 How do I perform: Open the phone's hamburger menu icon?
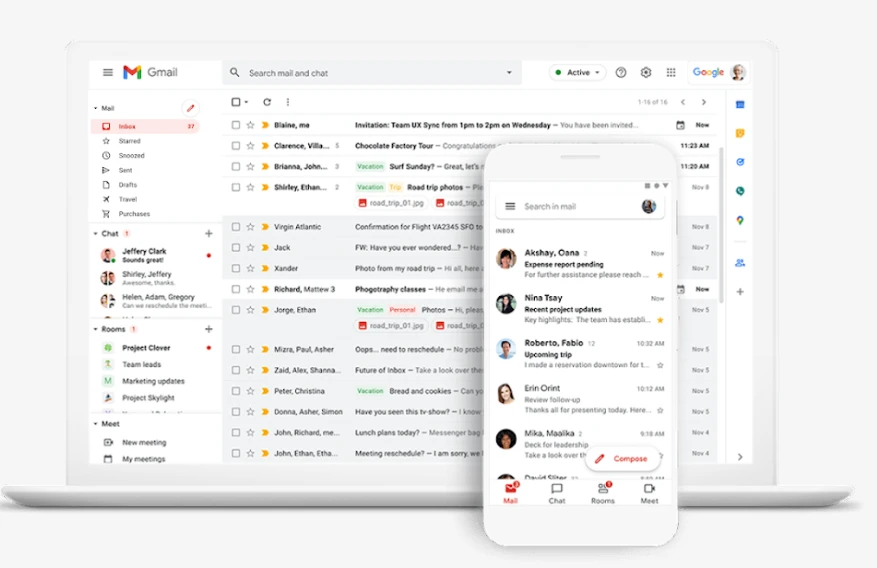pyautogui.click(x=510, y=206)
